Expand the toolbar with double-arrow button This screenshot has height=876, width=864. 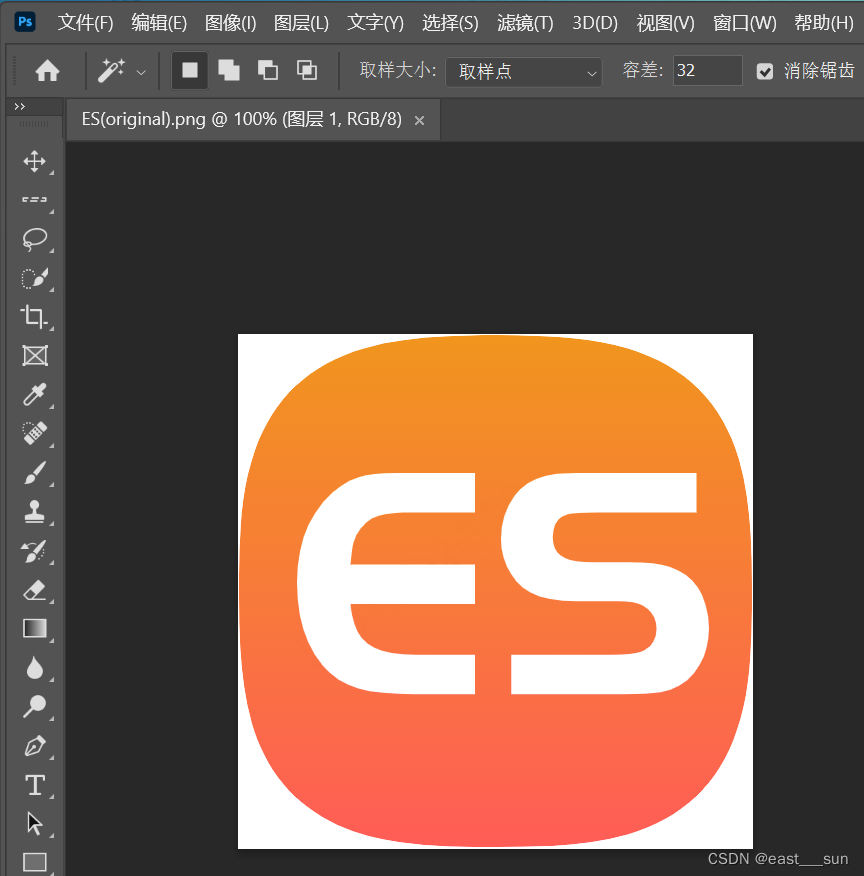click(x=20, y=106)
